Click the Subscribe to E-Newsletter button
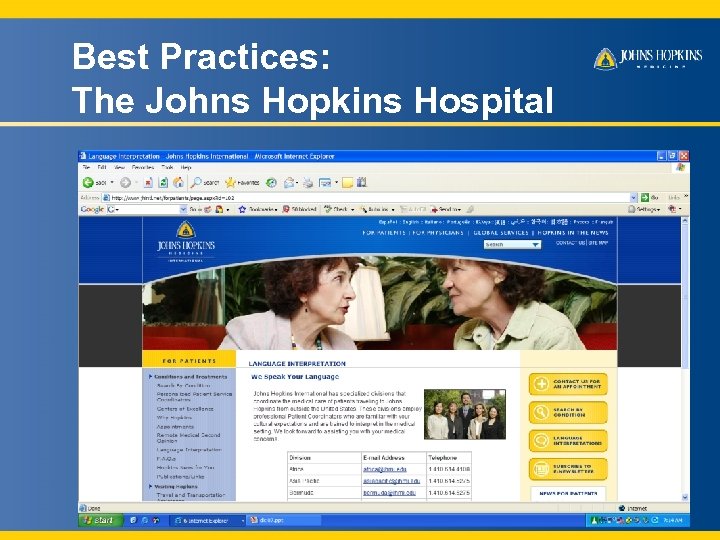Screen dimensions: 720x540 (568, 469)
